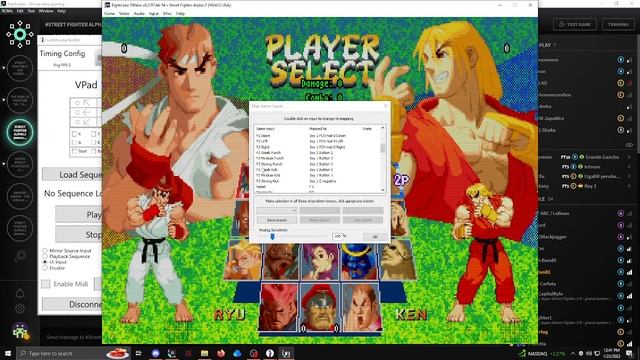Open the Misc menu in emulator
This screenshot has height=360, width=640.
167,13
